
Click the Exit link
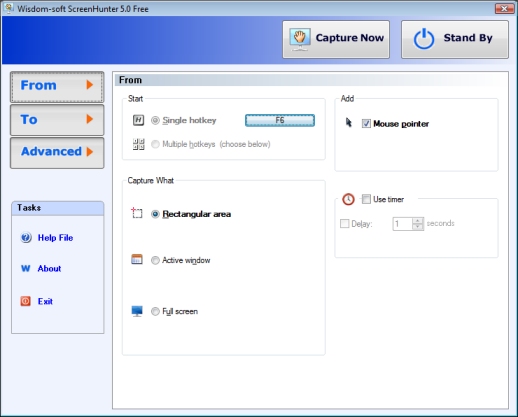45,301
